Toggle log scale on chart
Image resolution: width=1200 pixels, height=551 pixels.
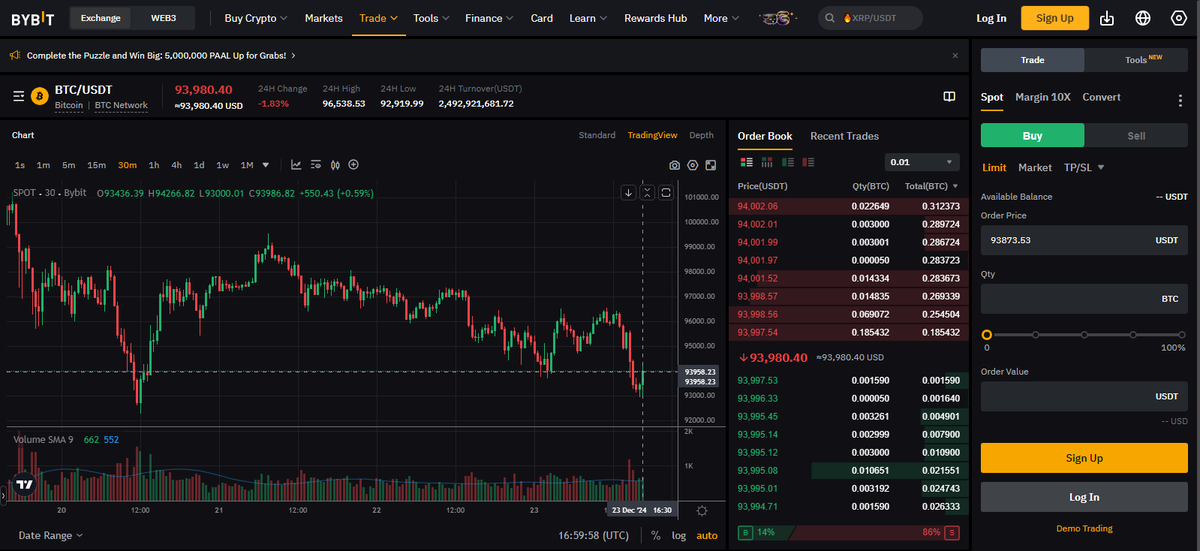679,536
